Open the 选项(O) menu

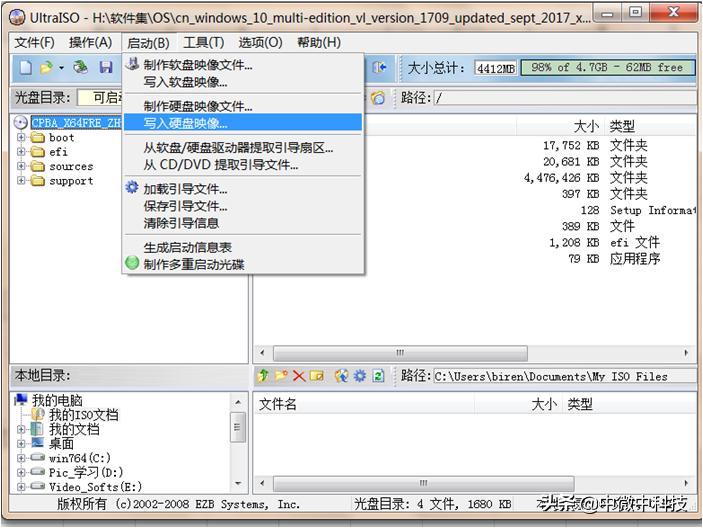[260, 43]
